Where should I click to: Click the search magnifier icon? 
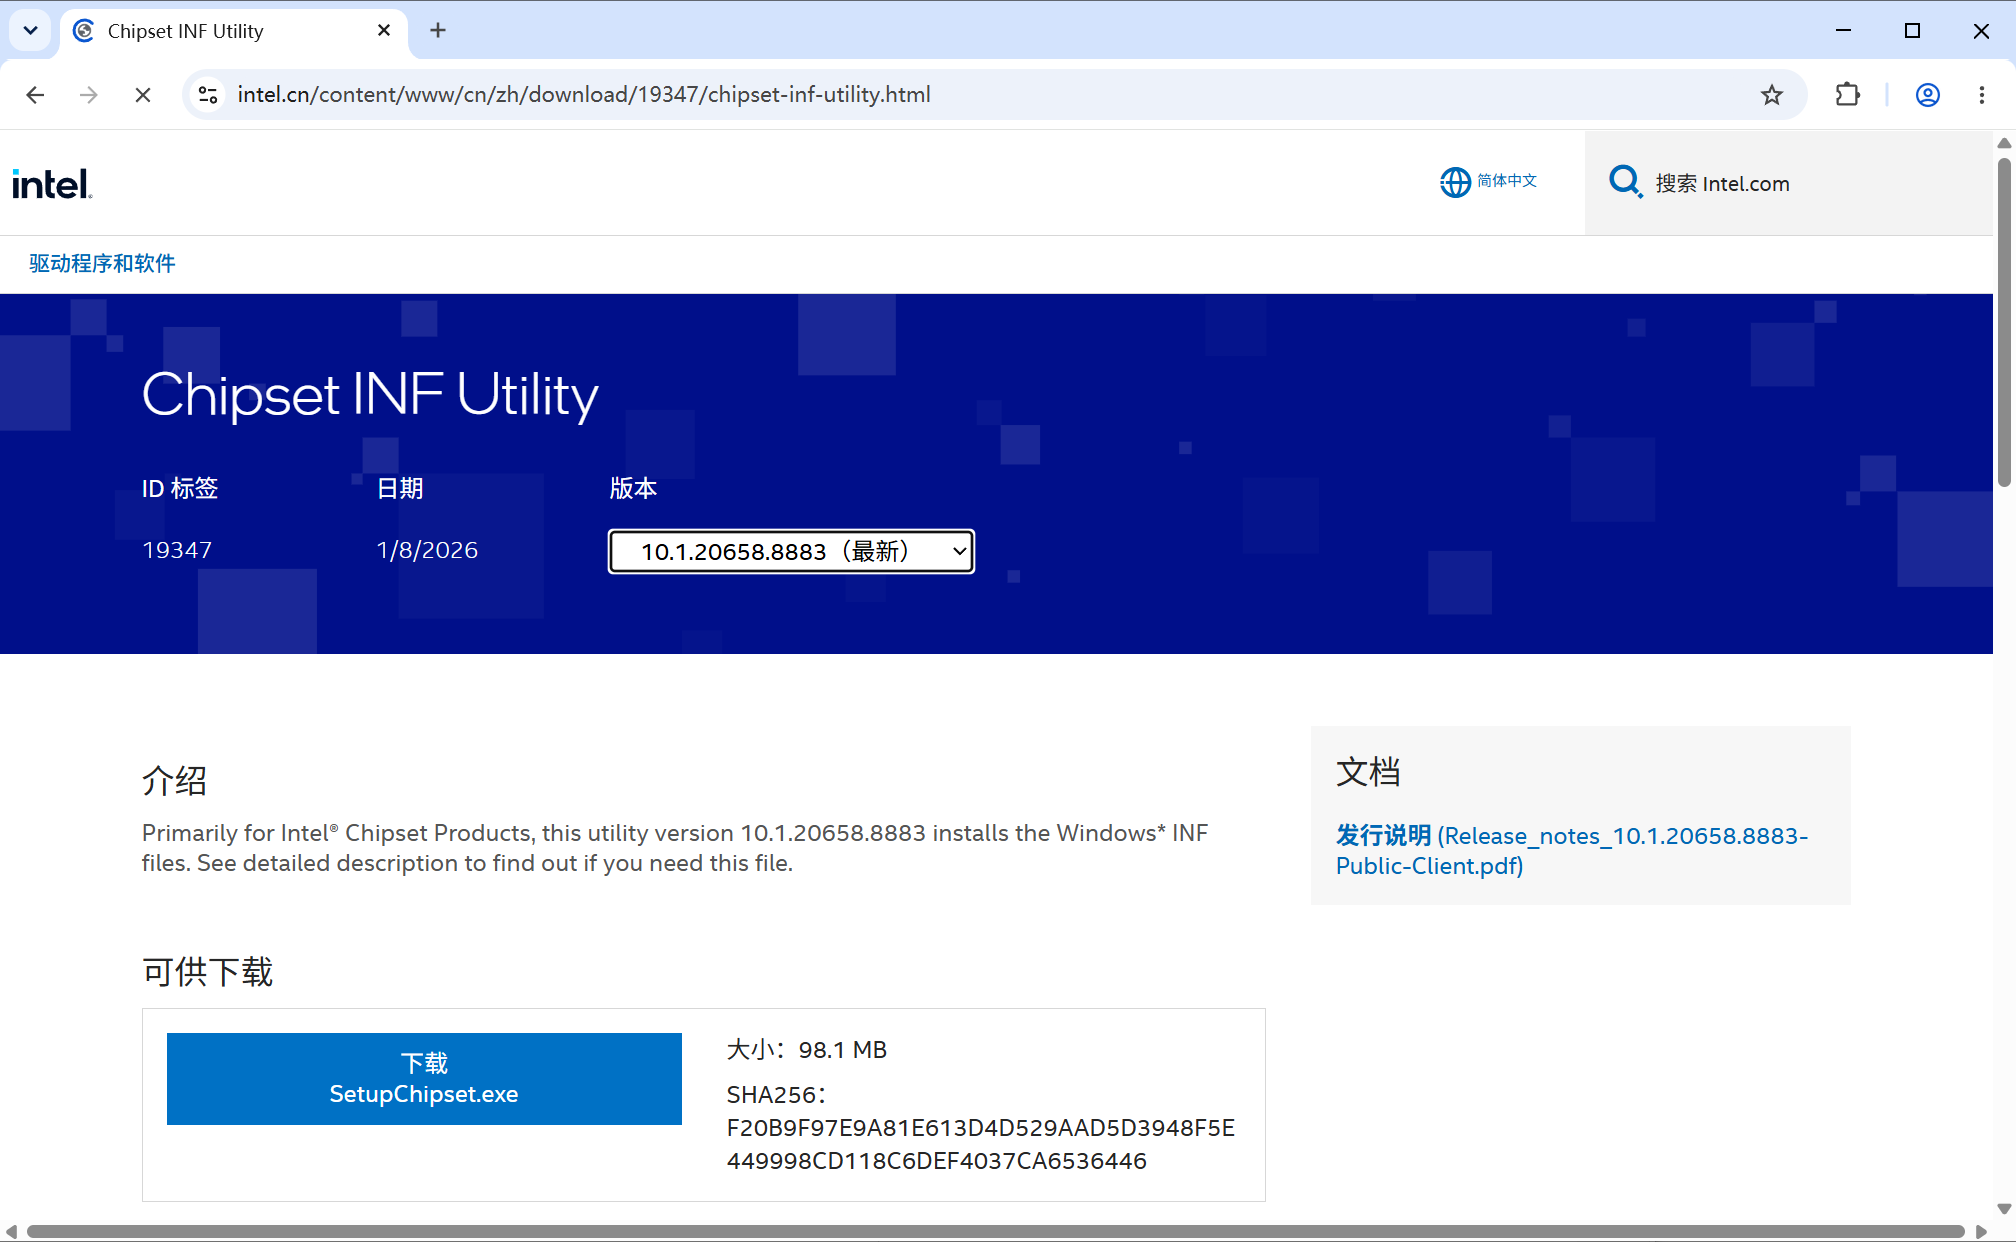pos(1625,182)
